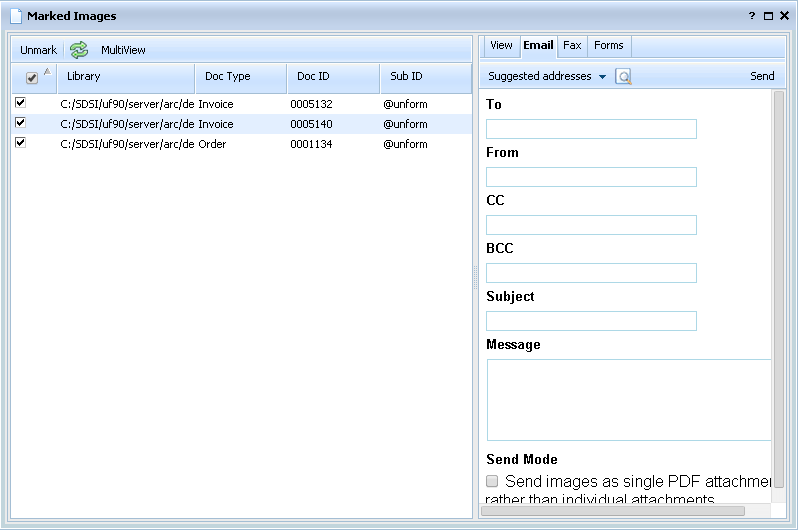Viewport: 799px width, 531px height.
Task: Switch to the Forms tab
Action: coord(608,46)
